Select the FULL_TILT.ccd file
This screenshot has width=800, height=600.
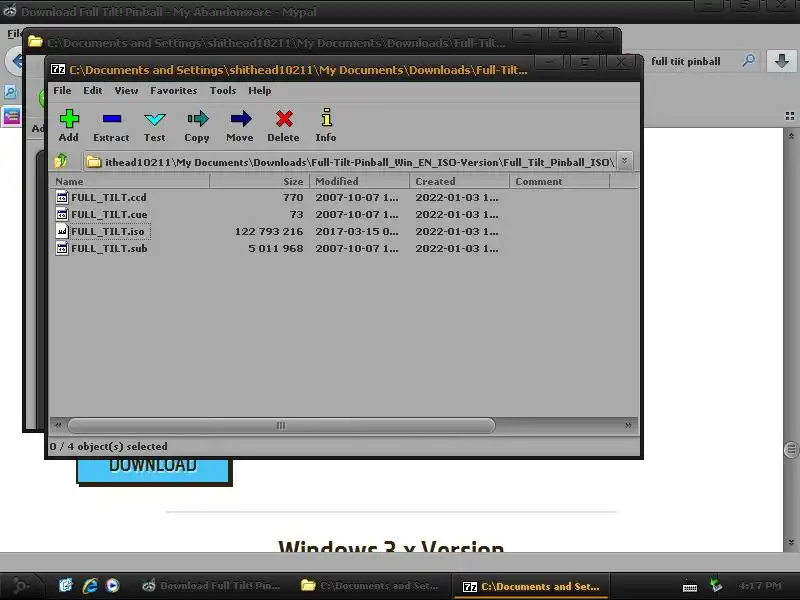coord(109,197)
